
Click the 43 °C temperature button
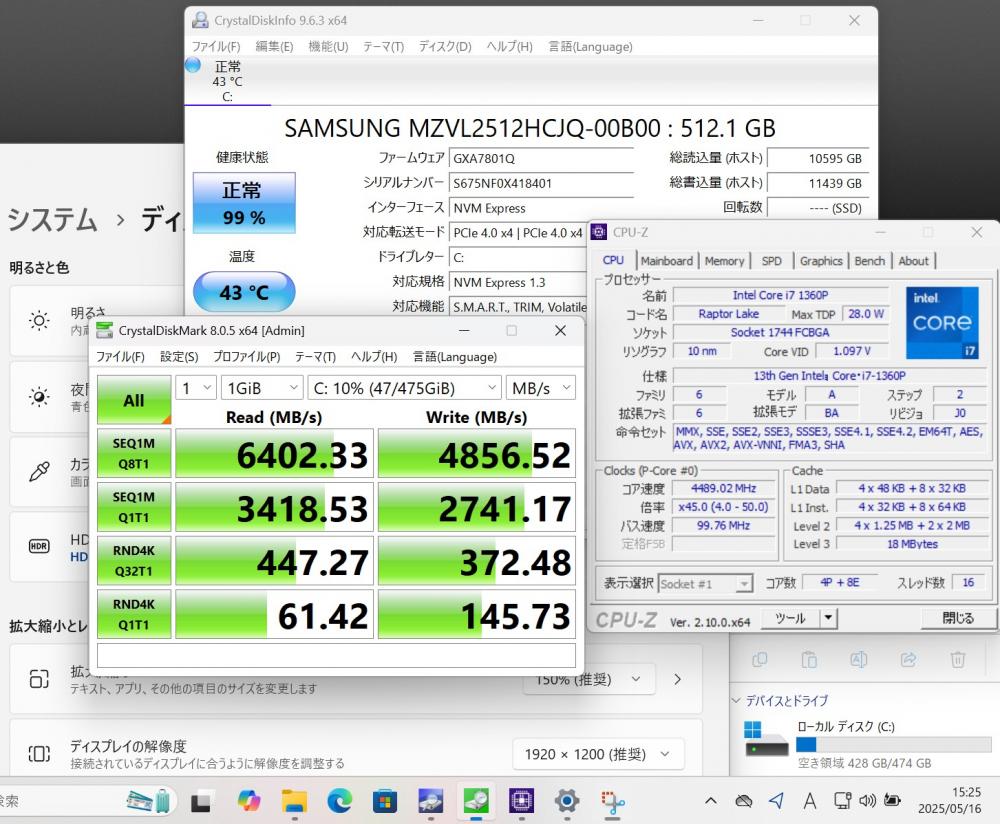pos(244,291)
